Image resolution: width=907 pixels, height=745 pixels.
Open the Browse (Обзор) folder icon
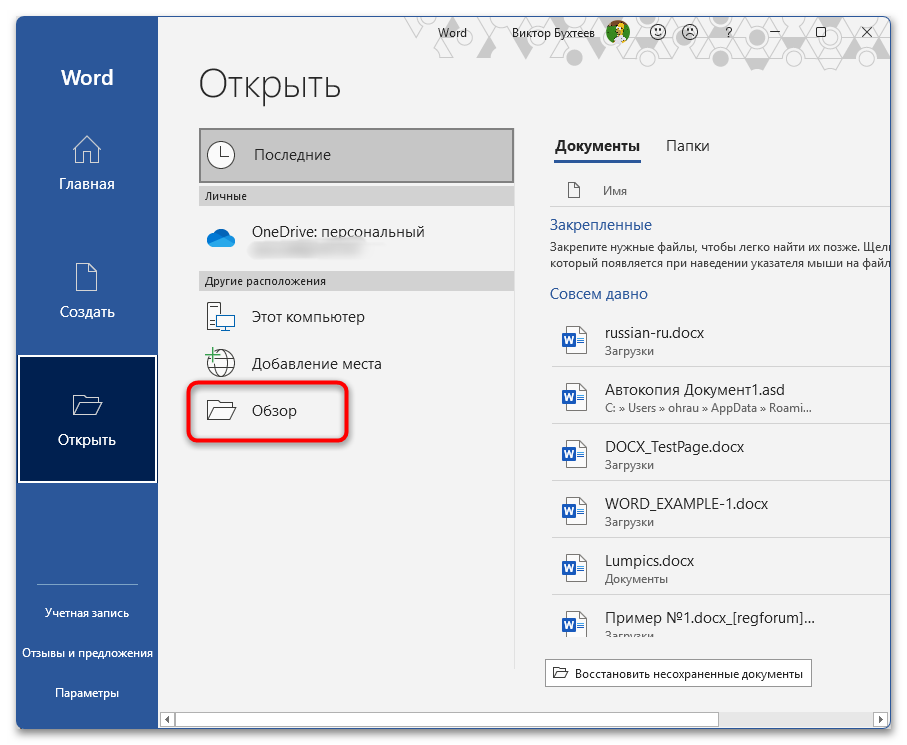[x=220, y=410]
